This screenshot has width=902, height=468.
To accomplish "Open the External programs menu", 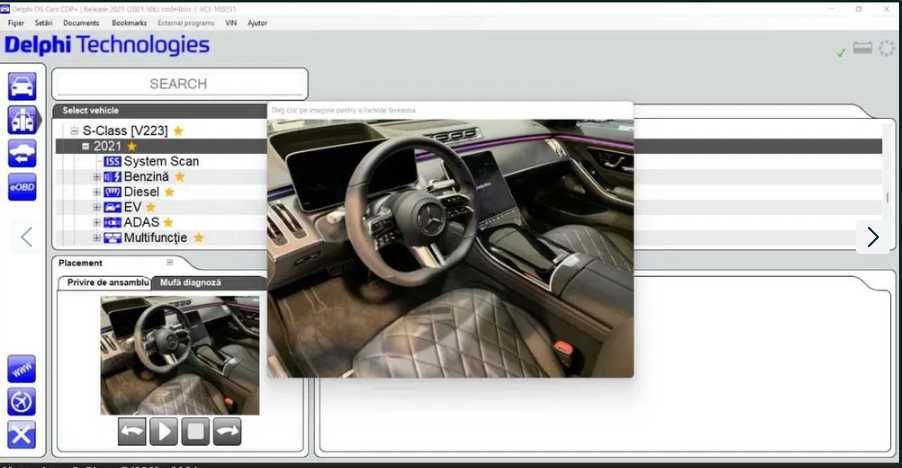I will pyautogui.click(x=186, y=23).
